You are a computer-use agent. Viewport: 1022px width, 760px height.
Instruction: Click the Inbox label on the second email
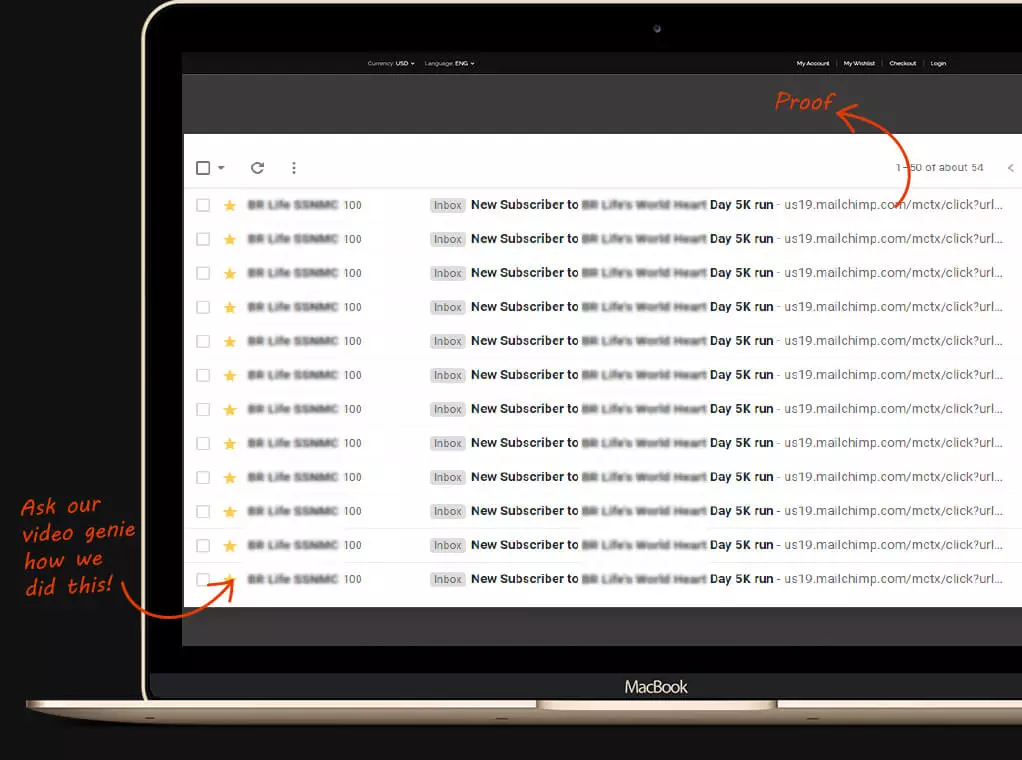pyautogui.click(x=448, y=240)
